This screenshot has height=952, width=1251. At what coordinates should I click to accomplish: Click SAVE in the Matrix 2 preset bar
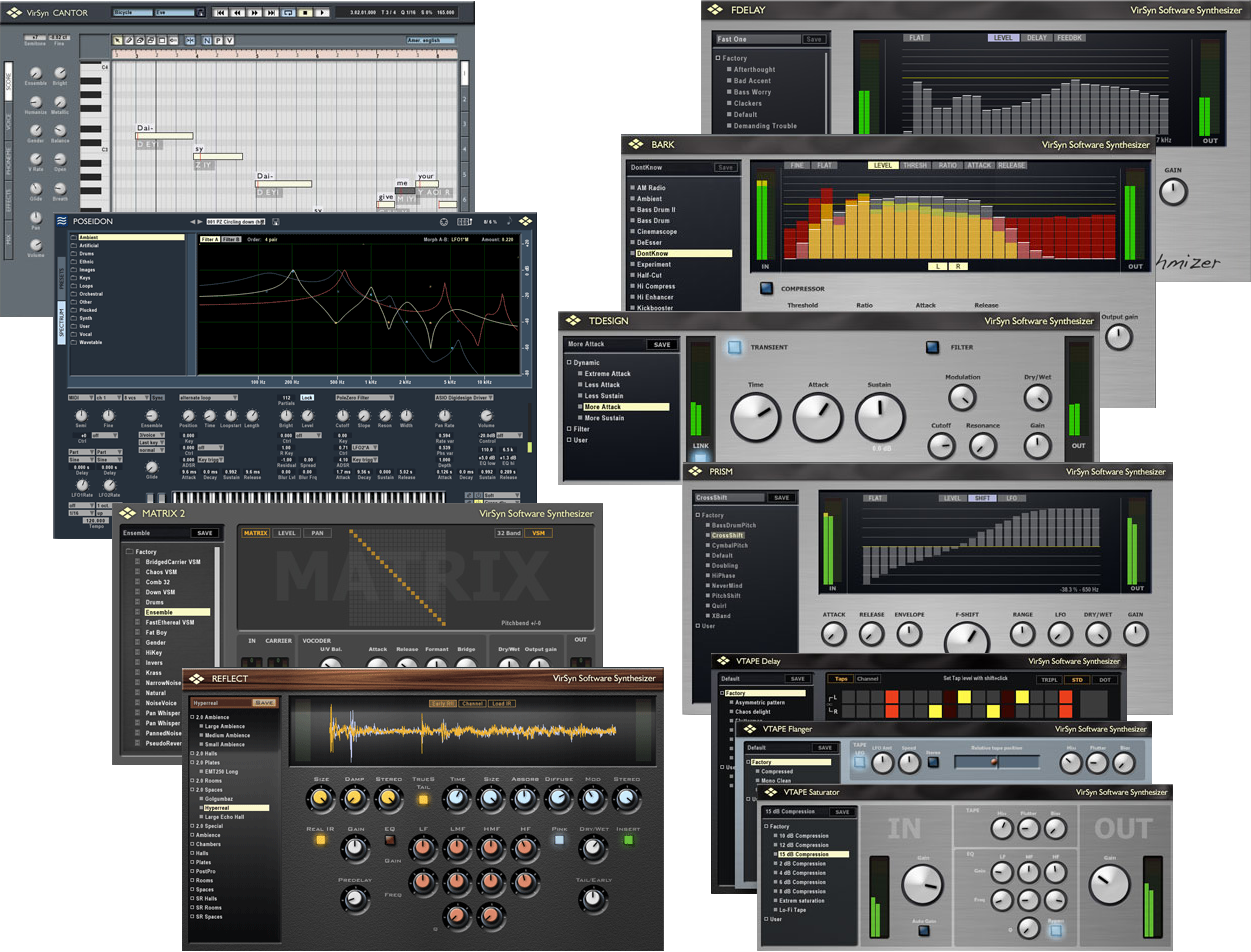pyautogui.click(x=205, y=533)
